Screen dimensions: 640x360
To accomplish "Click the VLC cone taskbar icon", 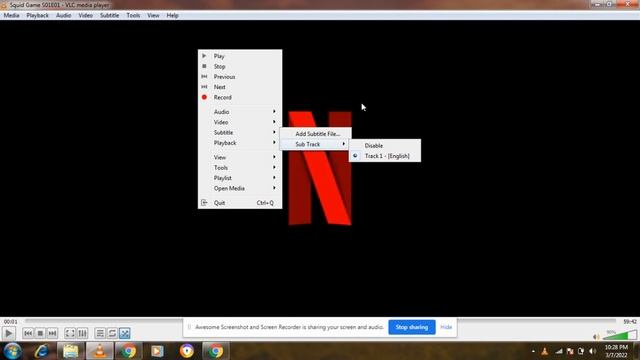I will pyautogui.click(x=99, y=351).
